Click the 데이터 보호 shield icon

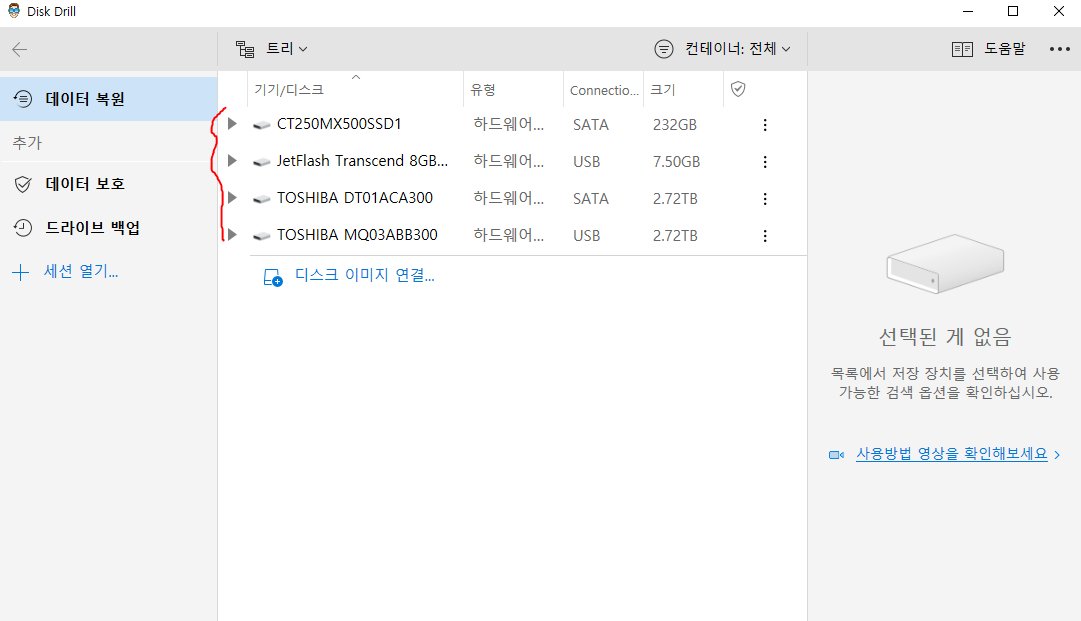pos(22,185)
